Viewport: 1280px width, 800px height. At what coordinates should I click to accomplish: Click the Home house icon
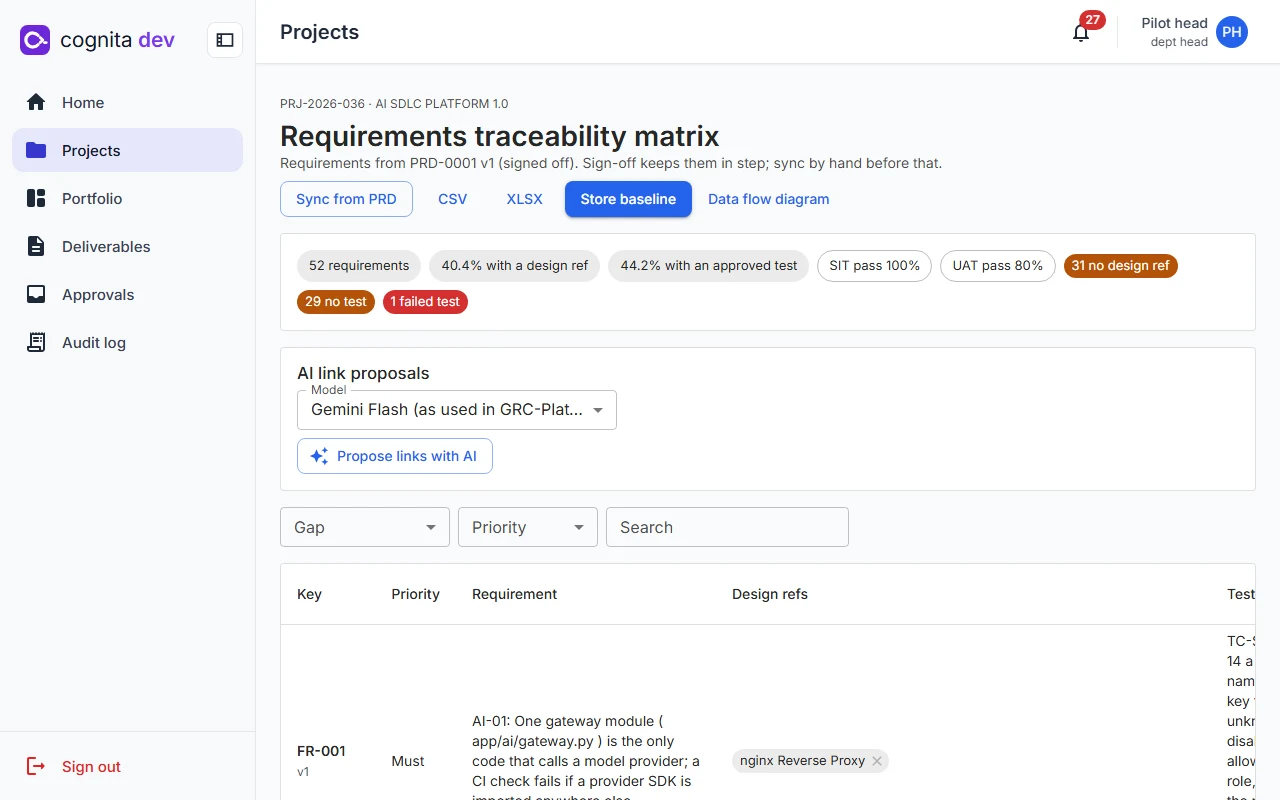[x=36, y=102]
